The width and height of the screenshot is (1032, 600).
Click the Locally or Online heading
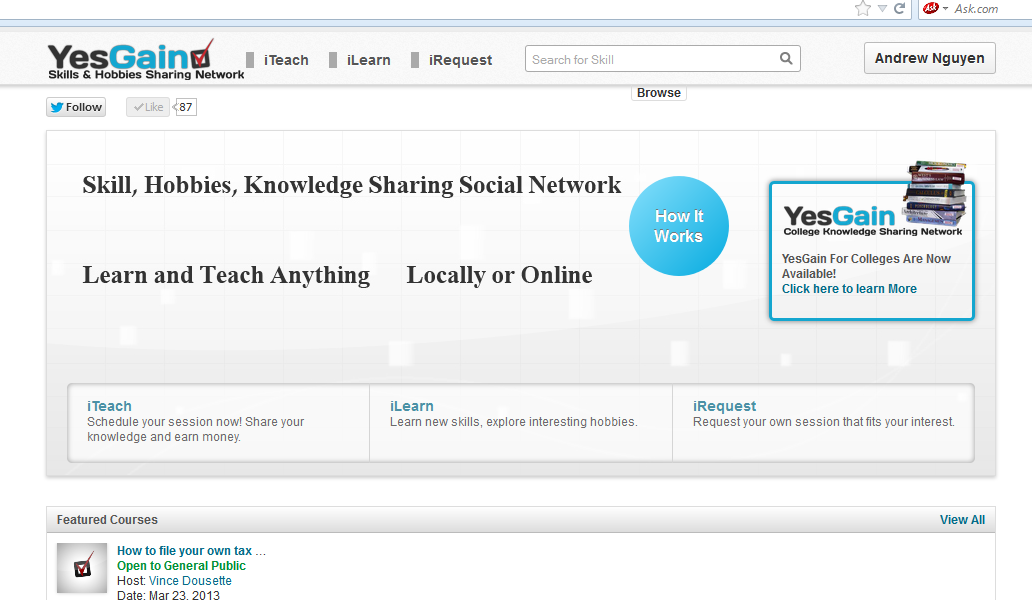pyautogui.click(x=499, y=275)
